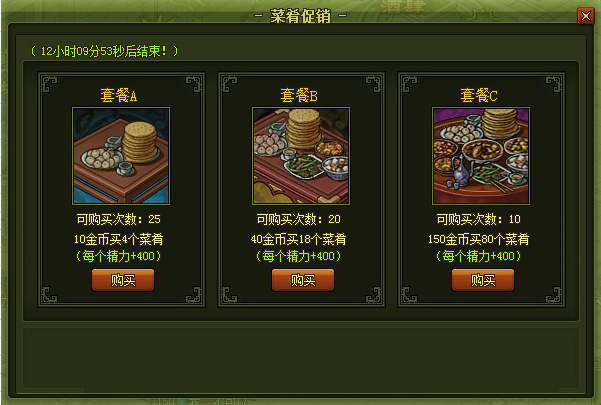The image size is (601, 405).
Task: Click 40金币买18个菜肴 price text
Action: point(299,239)
